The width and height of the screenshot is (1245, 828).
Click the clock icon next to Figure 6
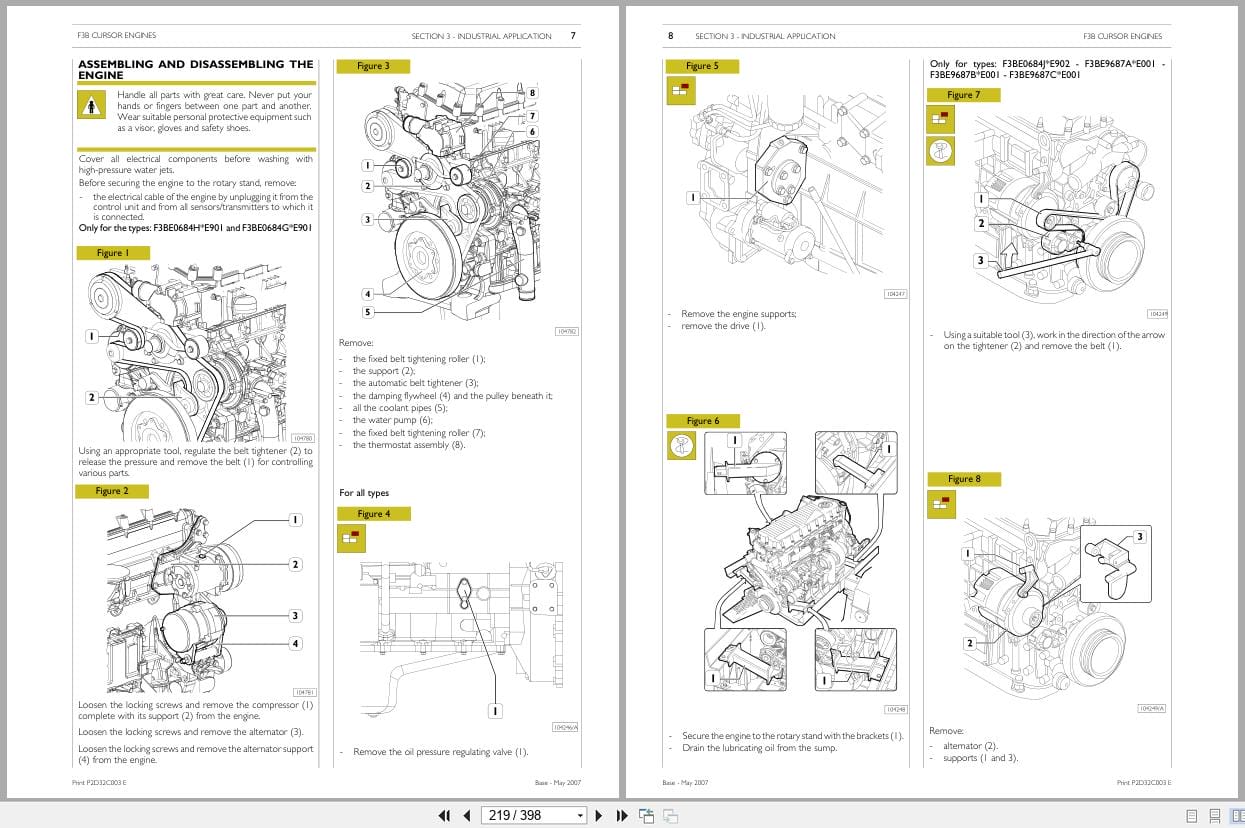pyautogui.click(x=681, y=445)
